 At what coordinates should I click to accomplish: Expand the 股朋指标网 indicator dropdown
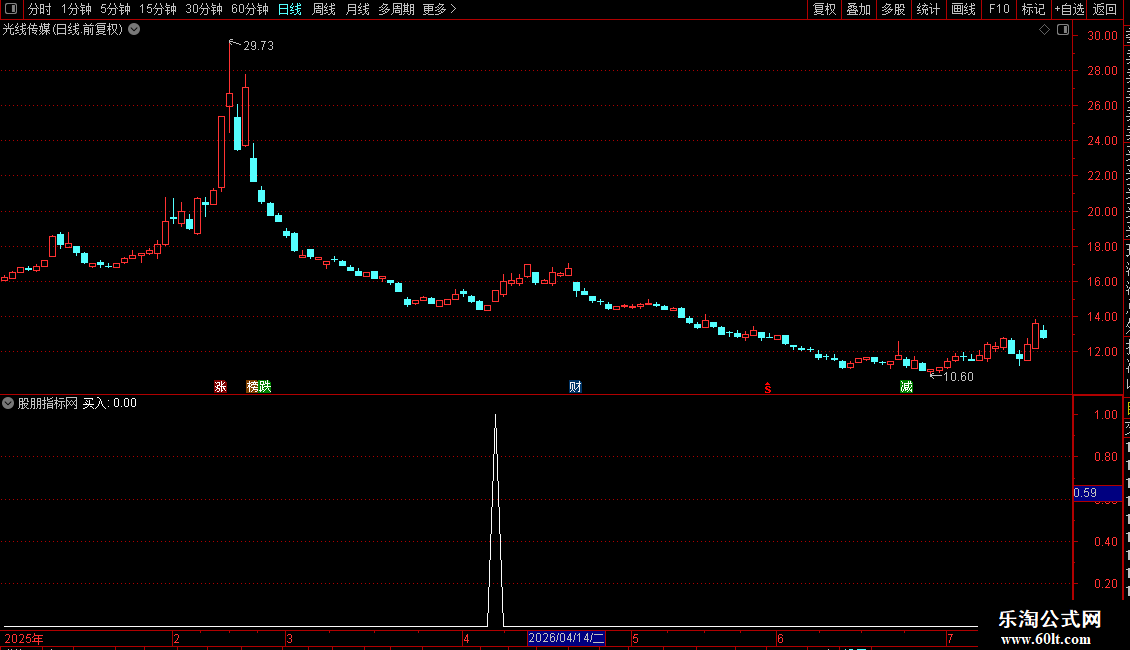8,403
